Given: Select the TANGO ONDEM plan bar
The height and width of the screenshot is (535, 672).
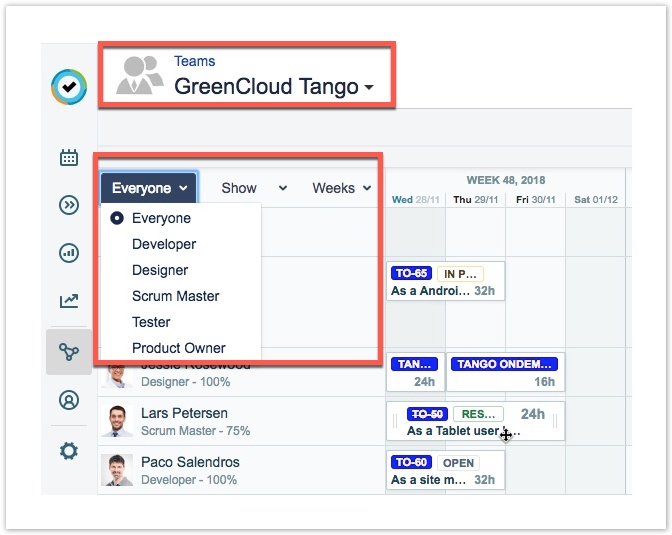Looking at the screenshot, I should 505,365.
